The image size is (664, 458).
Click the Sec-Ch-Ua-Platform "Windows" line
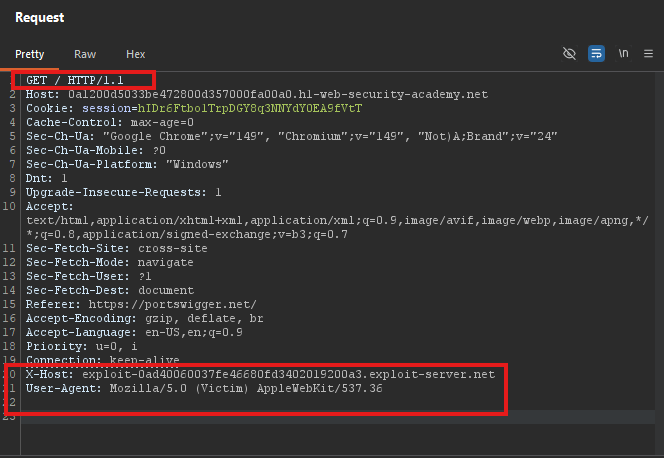(x=127, y=164)
